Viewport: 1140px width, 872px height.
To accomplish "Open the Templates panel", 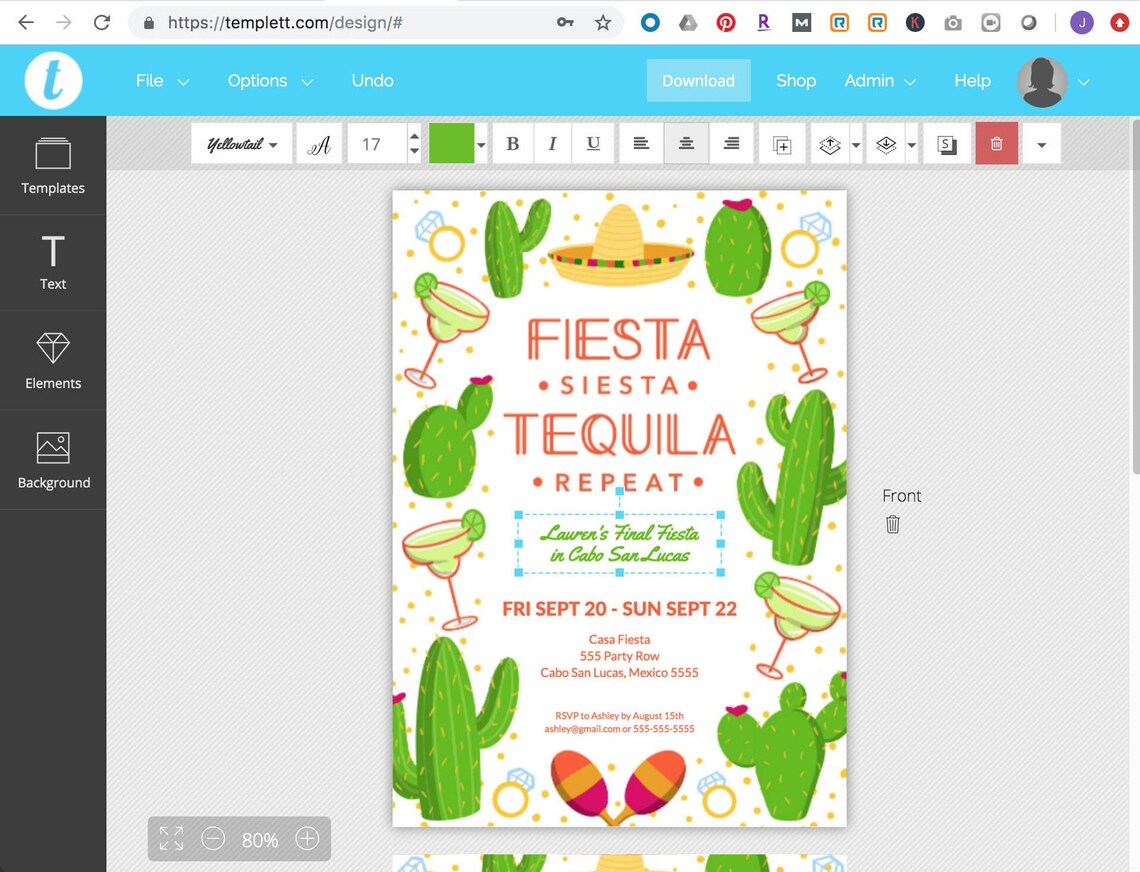I will coord(53,167).
